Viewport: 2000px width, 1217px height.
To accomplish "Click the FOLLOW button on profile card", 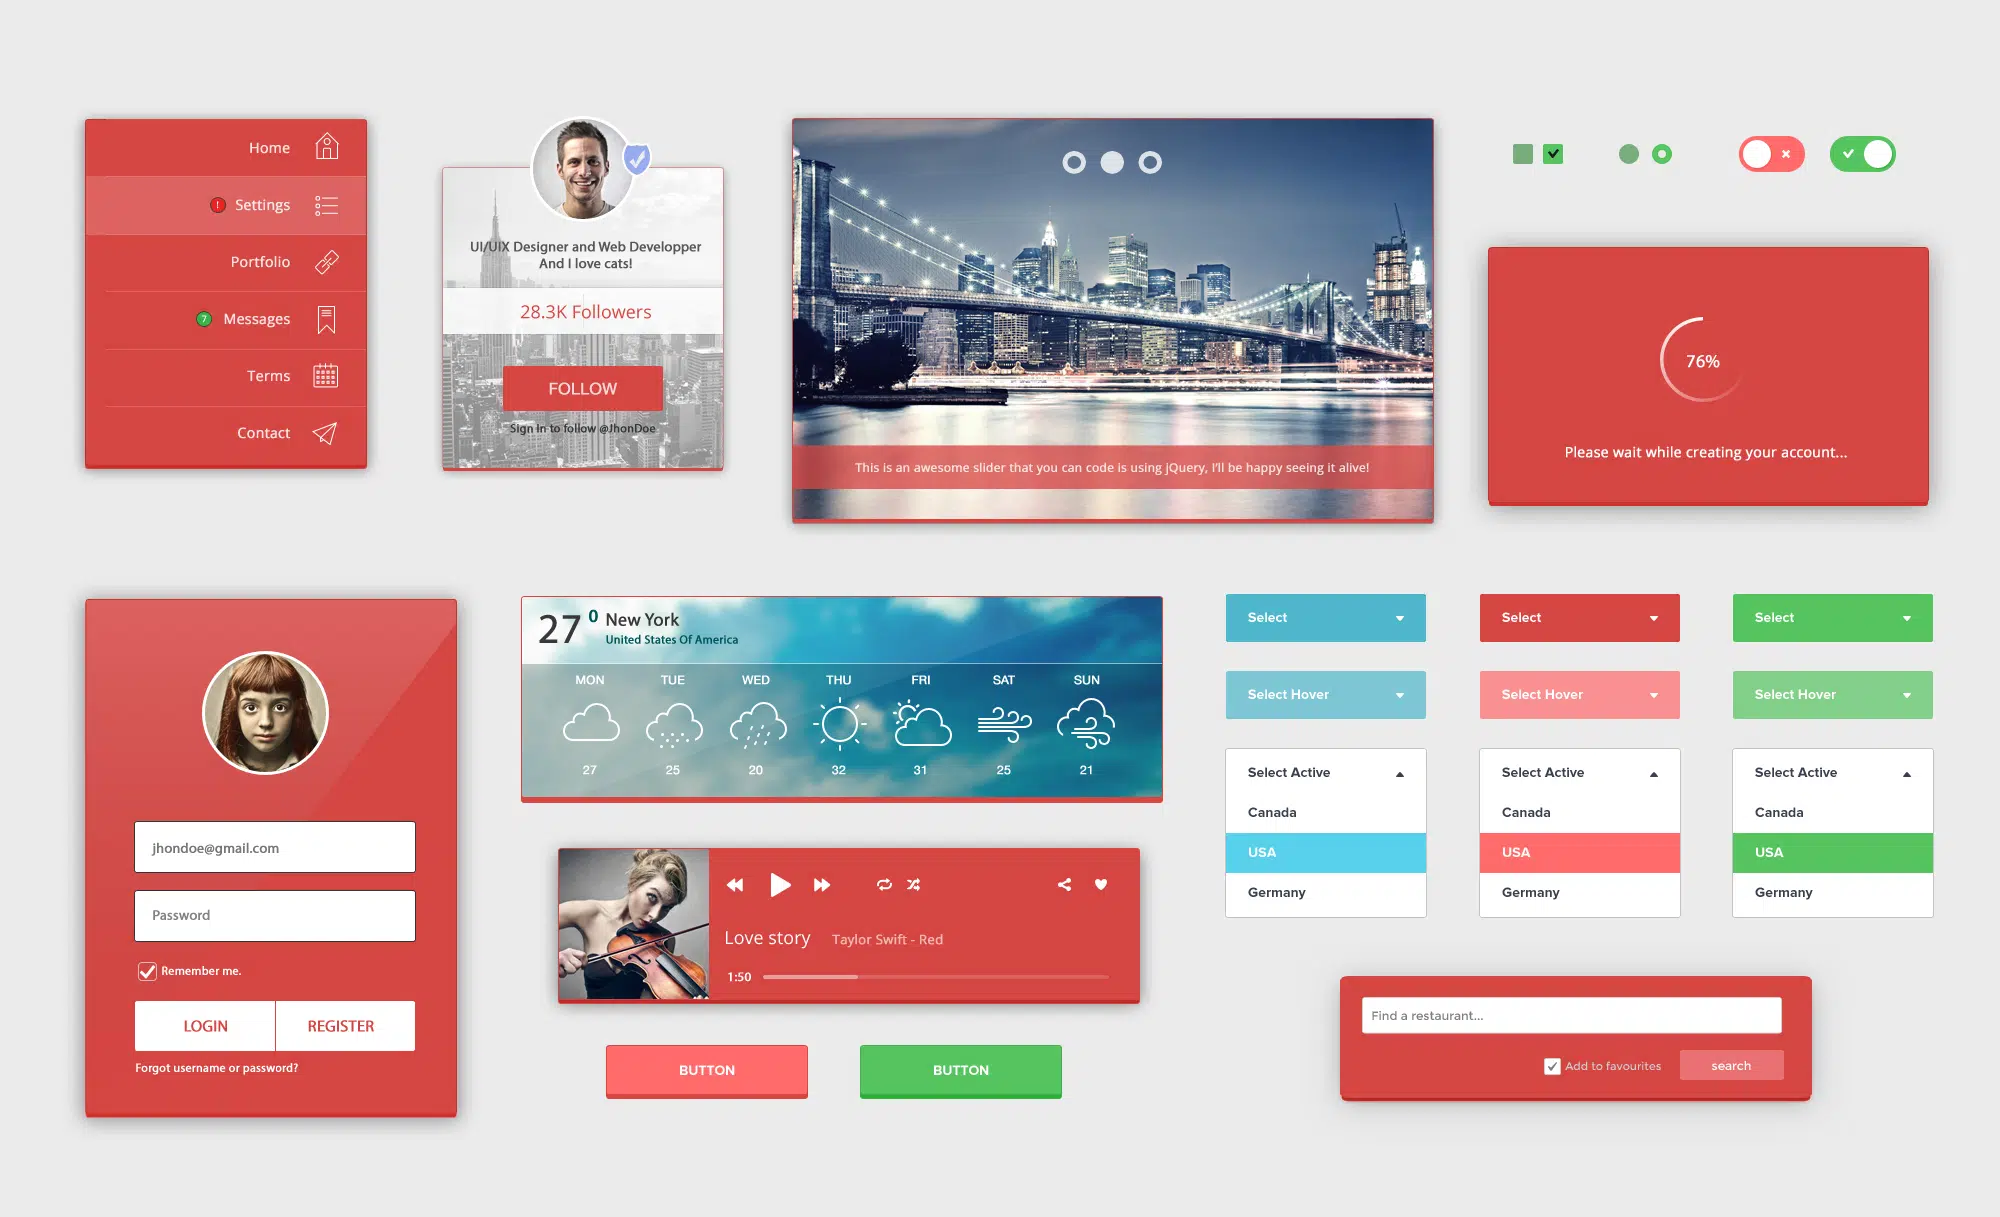I will pos(581,386).
